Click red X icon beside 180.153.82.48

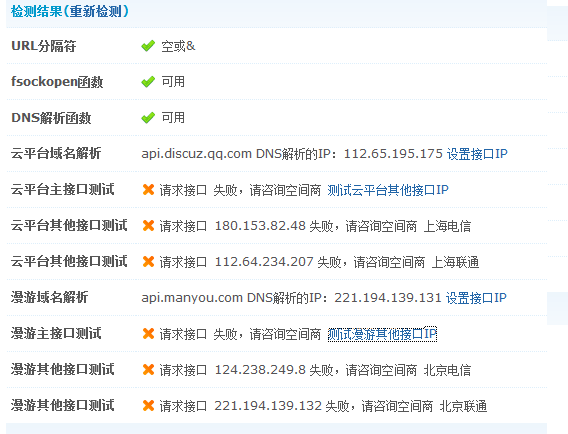[148, 226]
